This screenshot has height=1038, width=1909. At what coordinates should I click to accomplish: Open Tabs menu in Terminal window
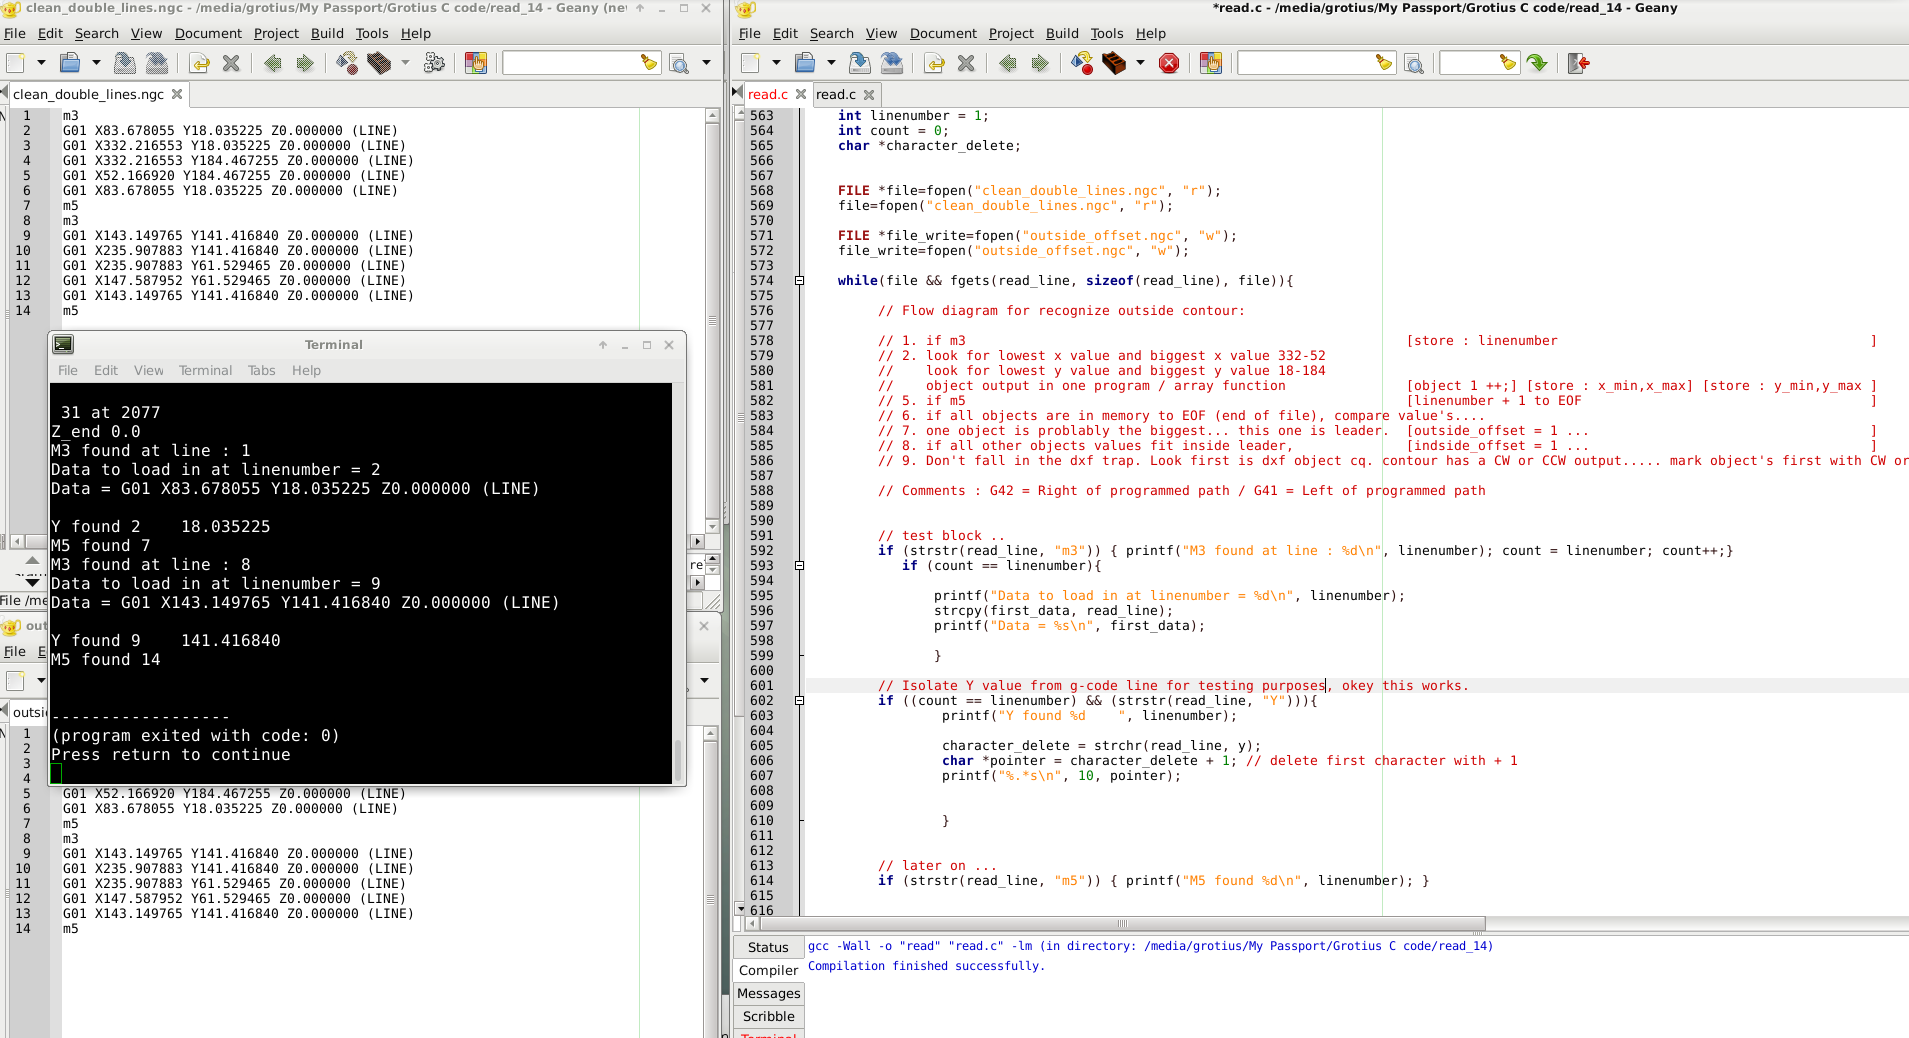tap(261, 370)
